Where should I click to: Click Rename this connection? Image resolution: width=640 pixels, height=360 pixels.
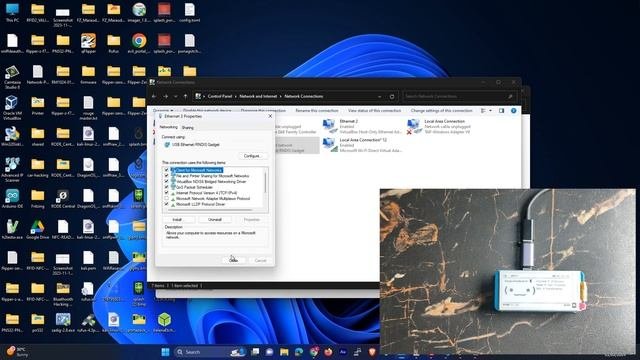pos(317,111)
